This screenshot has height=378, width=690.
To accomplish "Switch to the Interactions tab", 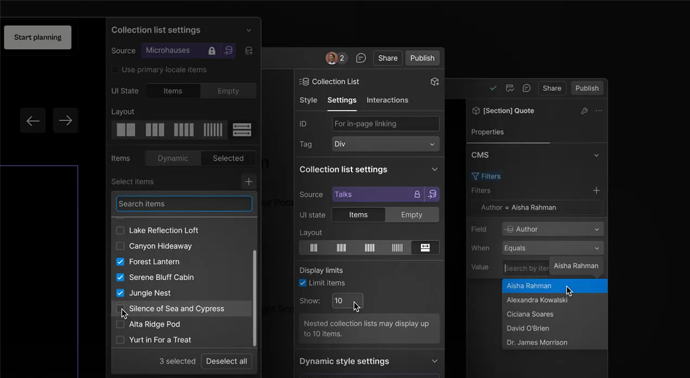I will [x=387, y=100].
